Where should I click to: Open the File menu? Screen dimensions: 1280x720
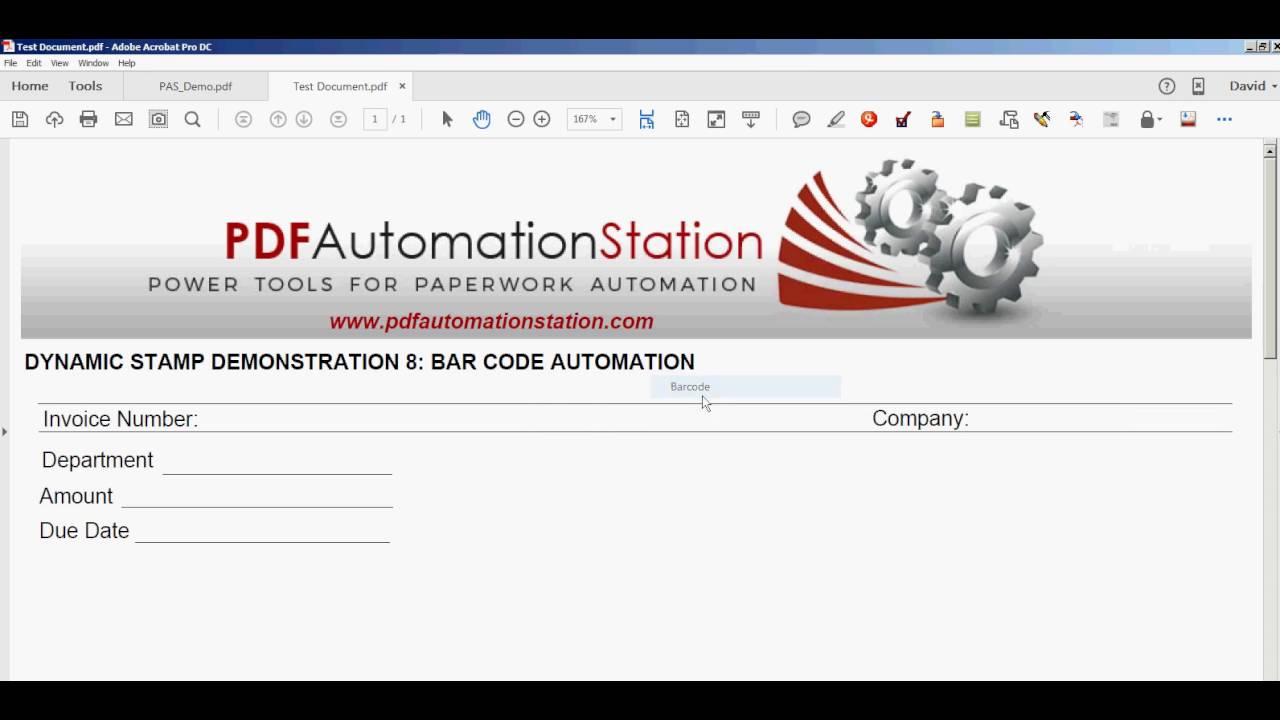click(x=10, y=63)
